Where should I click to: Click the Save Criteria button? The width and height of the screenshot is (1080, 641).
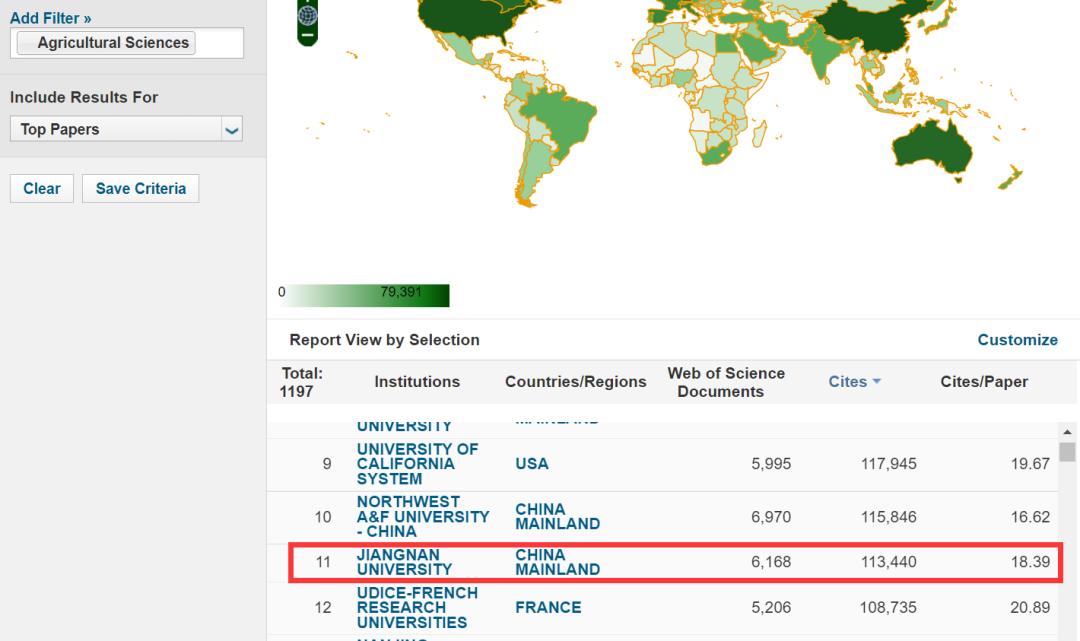point(140,188)
